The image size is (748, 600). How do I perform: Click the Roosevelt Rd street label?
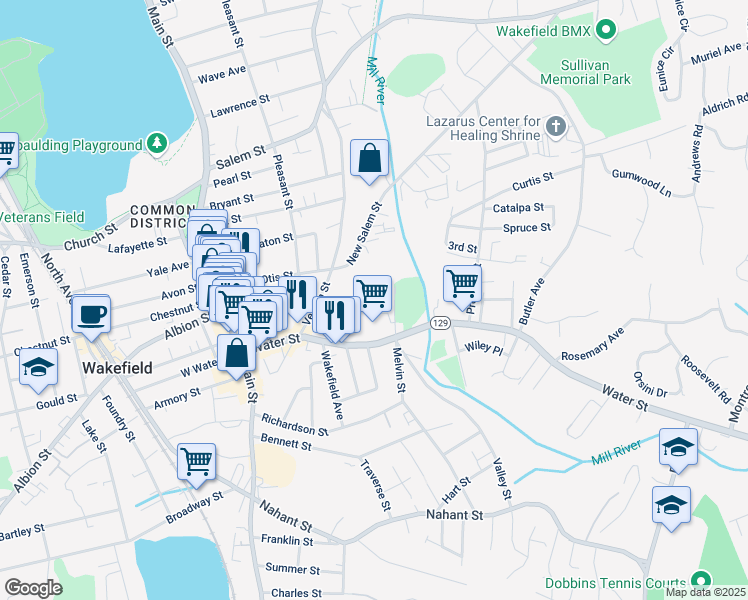(x=706, y=379)
